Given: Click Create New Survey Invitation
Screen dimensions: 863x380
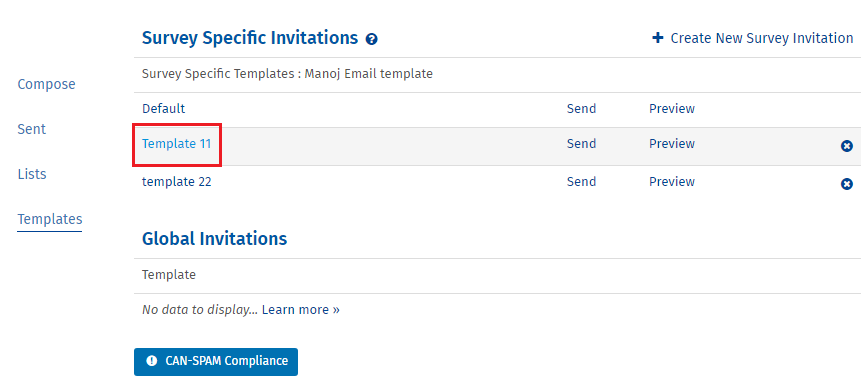Looking at the screenshot, I should point(762,38).
